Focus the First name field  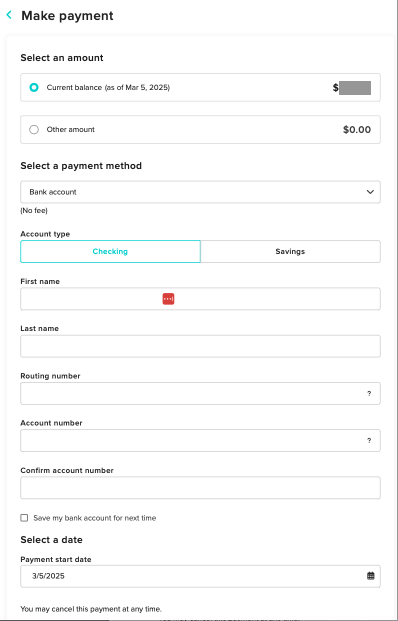[x=200, y=299]
